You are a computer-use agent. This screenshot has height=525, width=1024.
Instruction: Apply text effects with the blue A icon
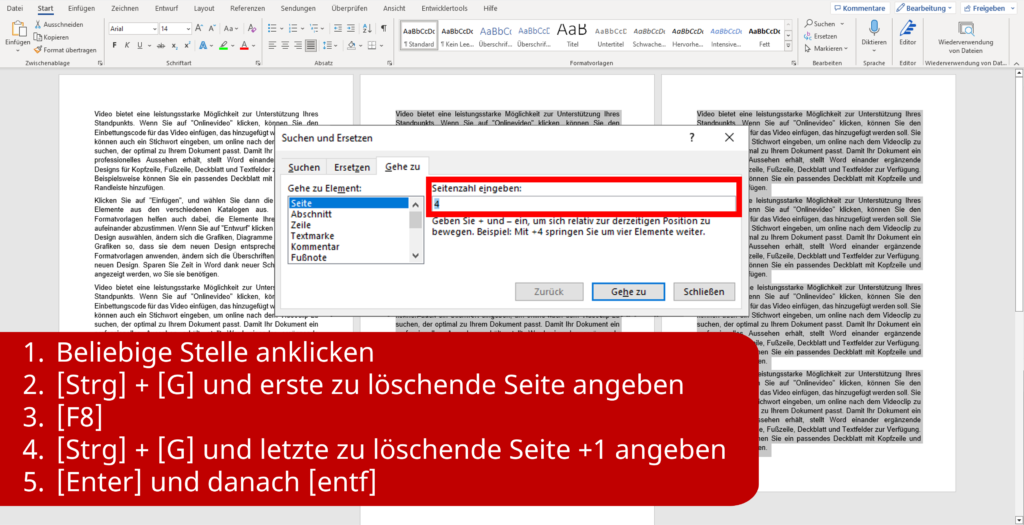(202, 46)
